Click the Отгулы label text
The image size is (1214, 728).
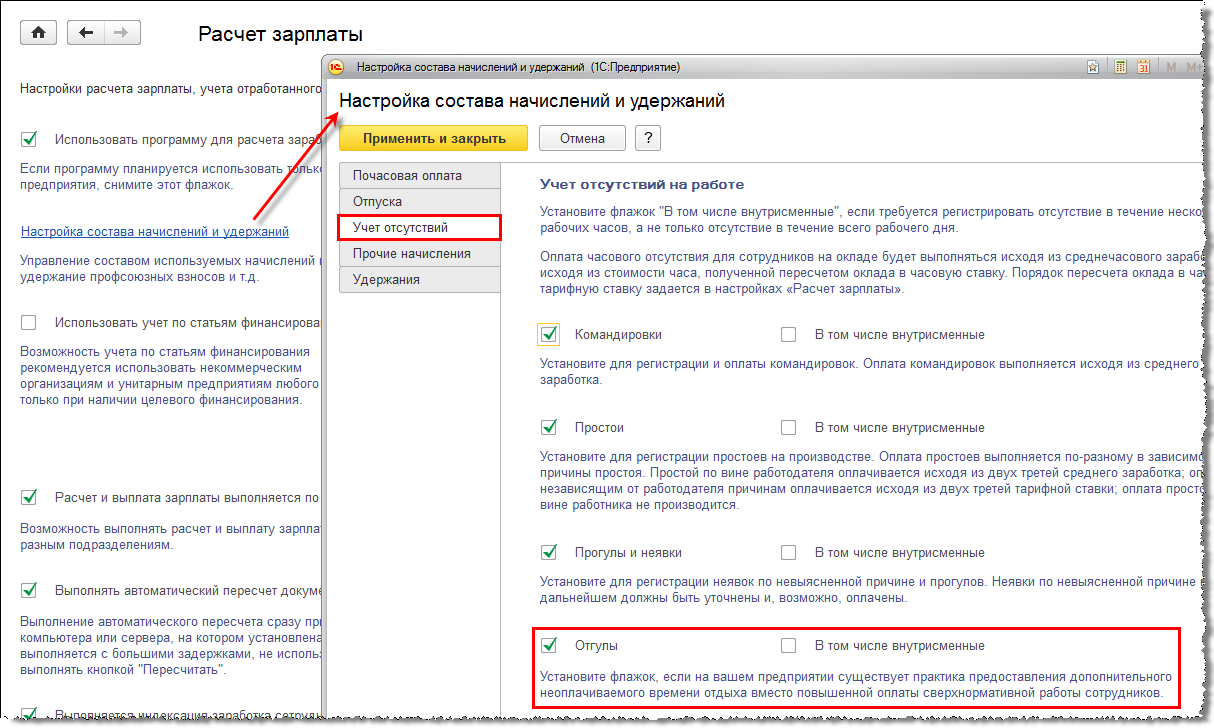coord(596,646)
